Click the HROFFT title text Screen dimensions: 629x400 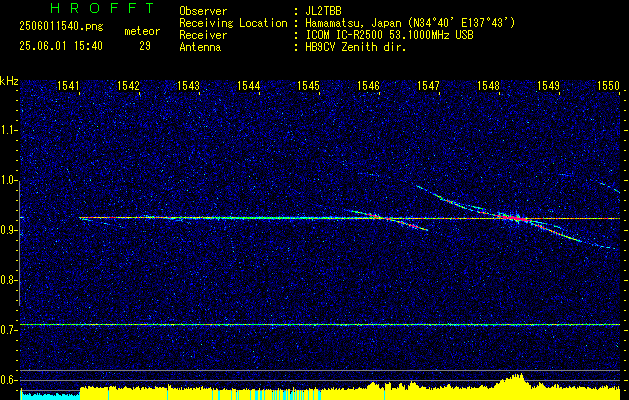(103, 8)
